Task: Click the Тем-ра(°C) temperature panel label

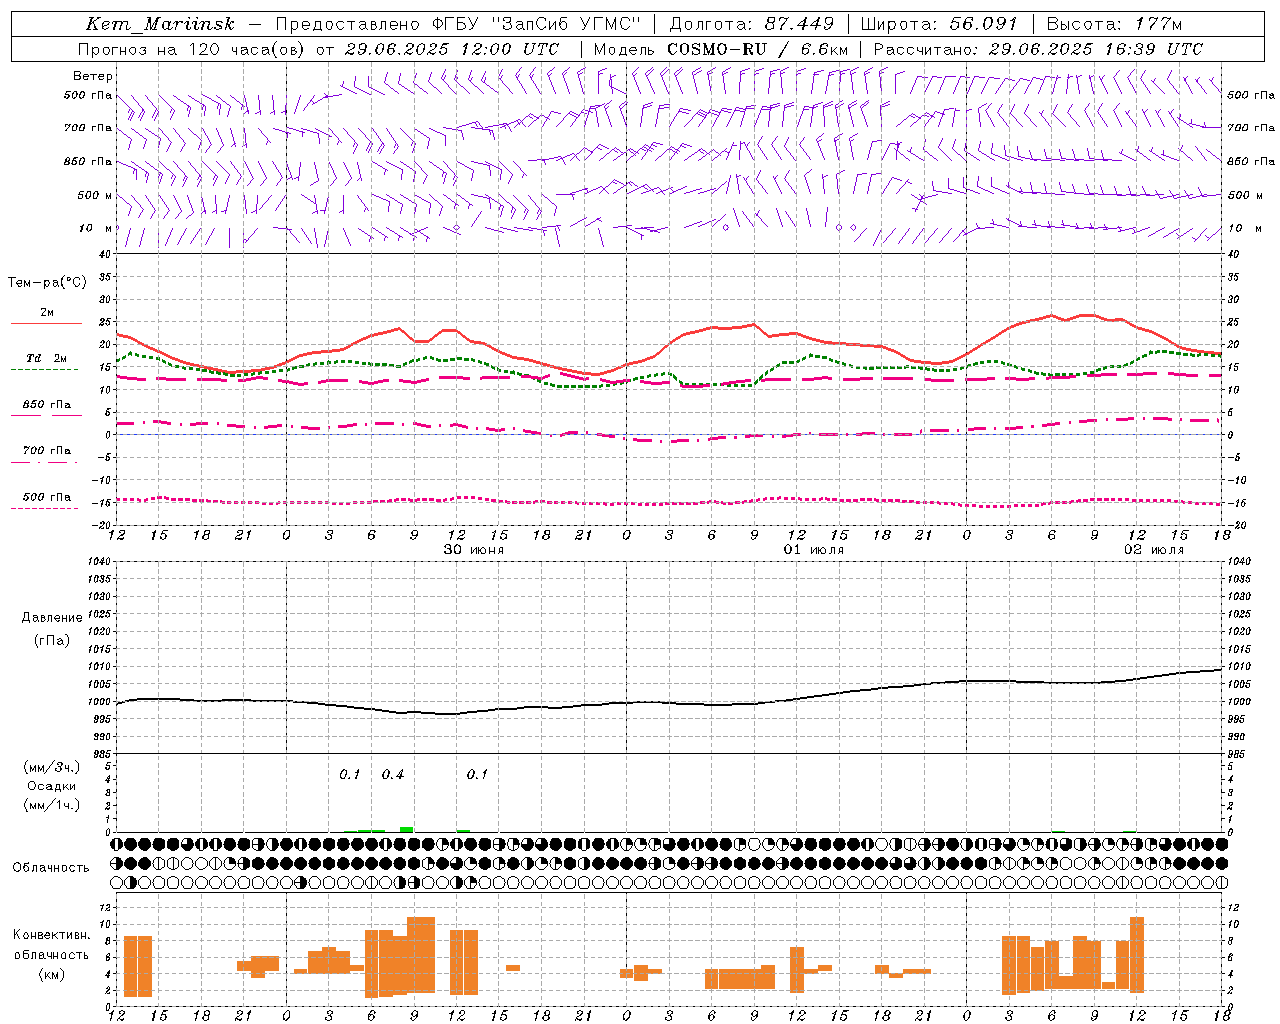Action: point(47,283)
